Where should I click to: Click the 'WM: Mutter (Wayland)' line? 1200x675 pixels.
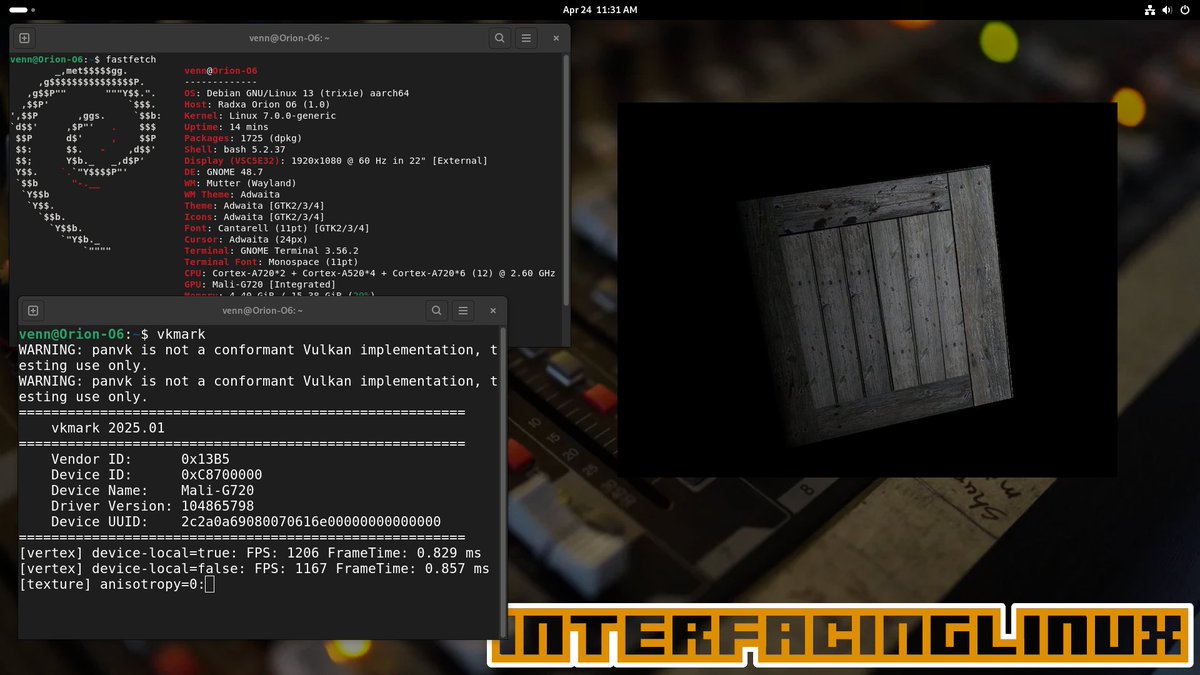(x=241, y=183)
